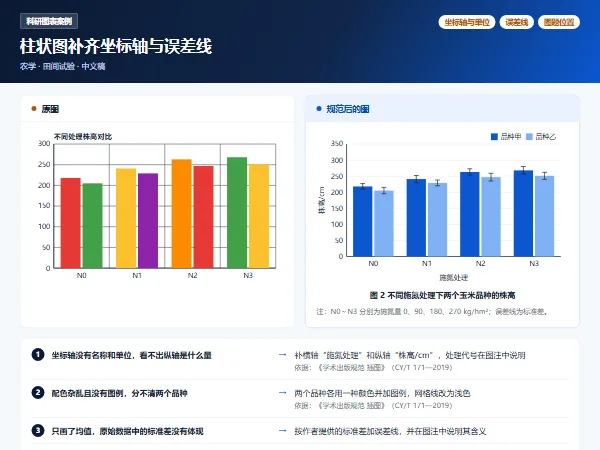The image size is (600, 450).
Task: Click the green N0 bar in original chart
Action: pos(93,226)
